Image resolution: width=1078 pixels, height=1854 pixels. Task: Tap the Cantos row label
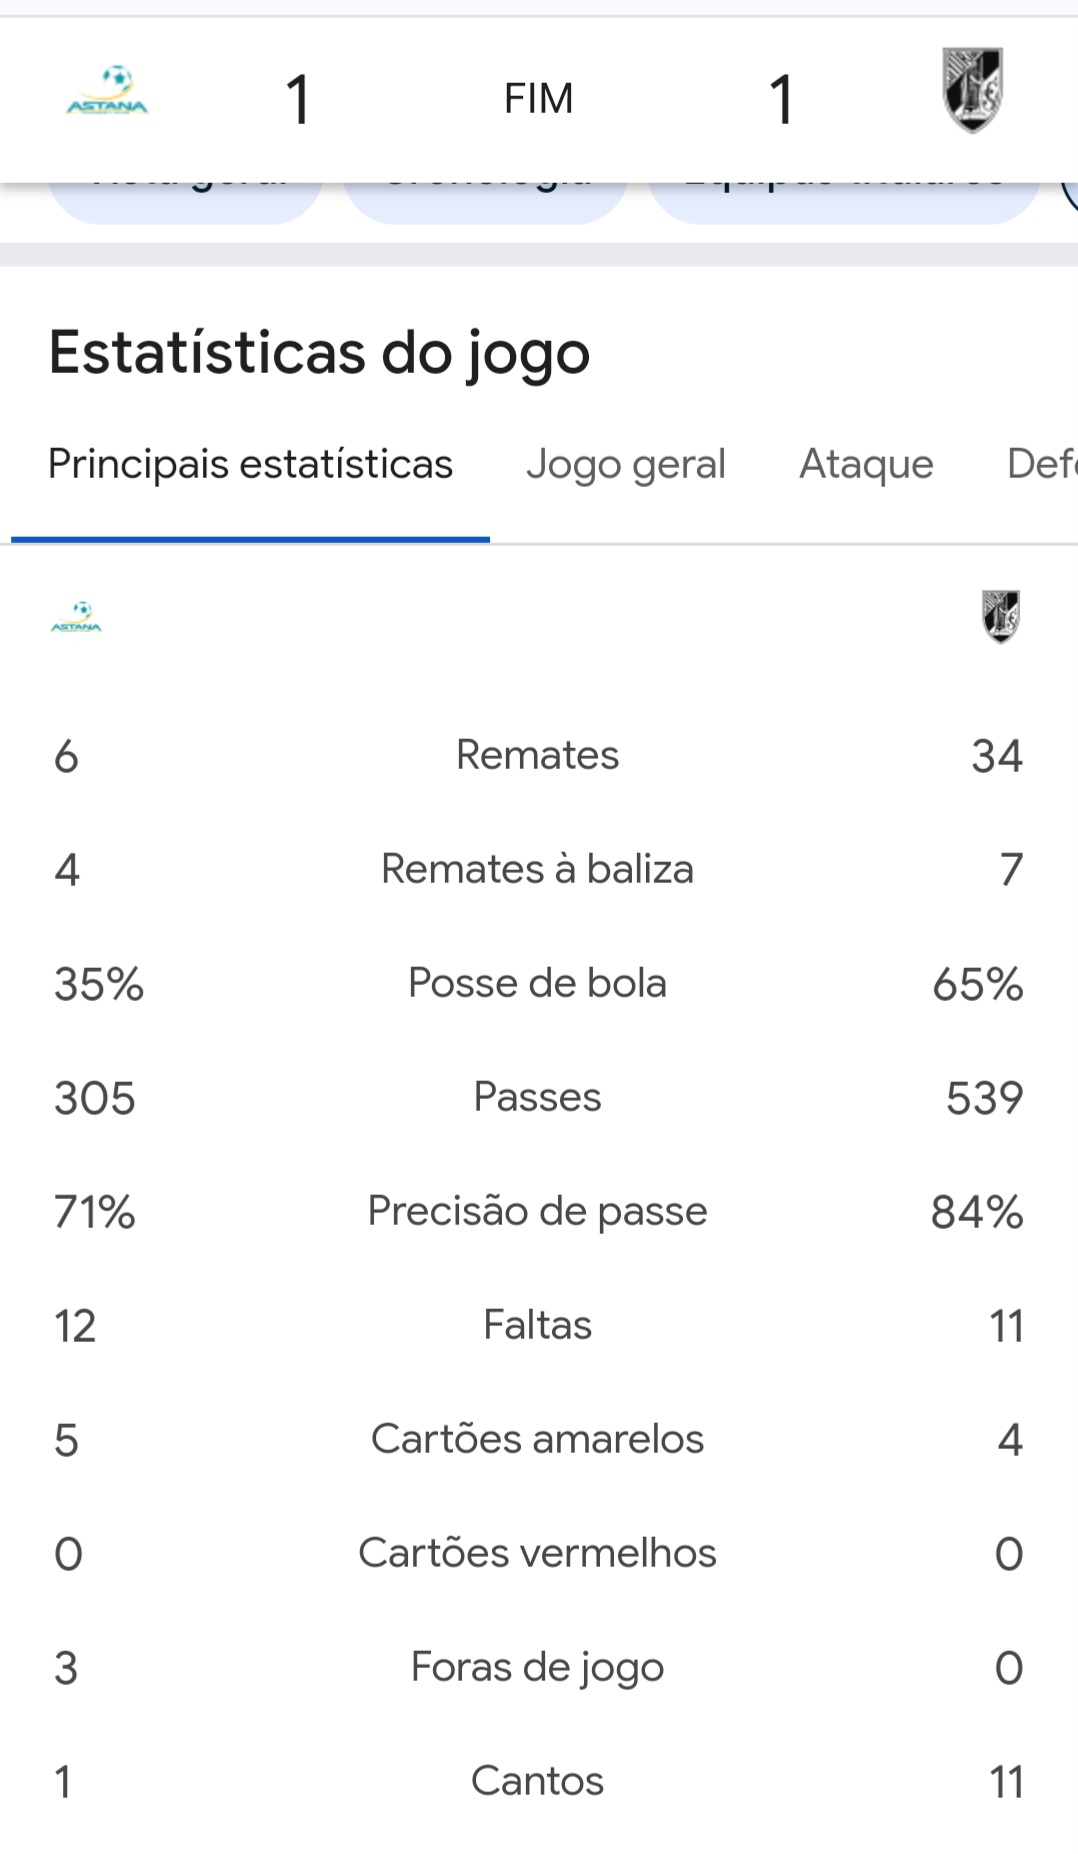[537, 1781]
